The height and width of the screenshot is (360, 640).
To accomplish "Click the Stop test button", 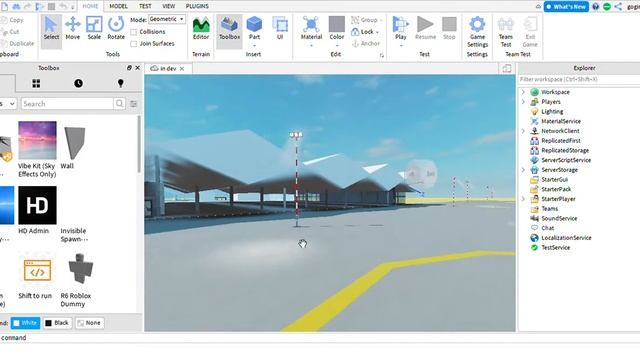I will [x=449, y=29].
